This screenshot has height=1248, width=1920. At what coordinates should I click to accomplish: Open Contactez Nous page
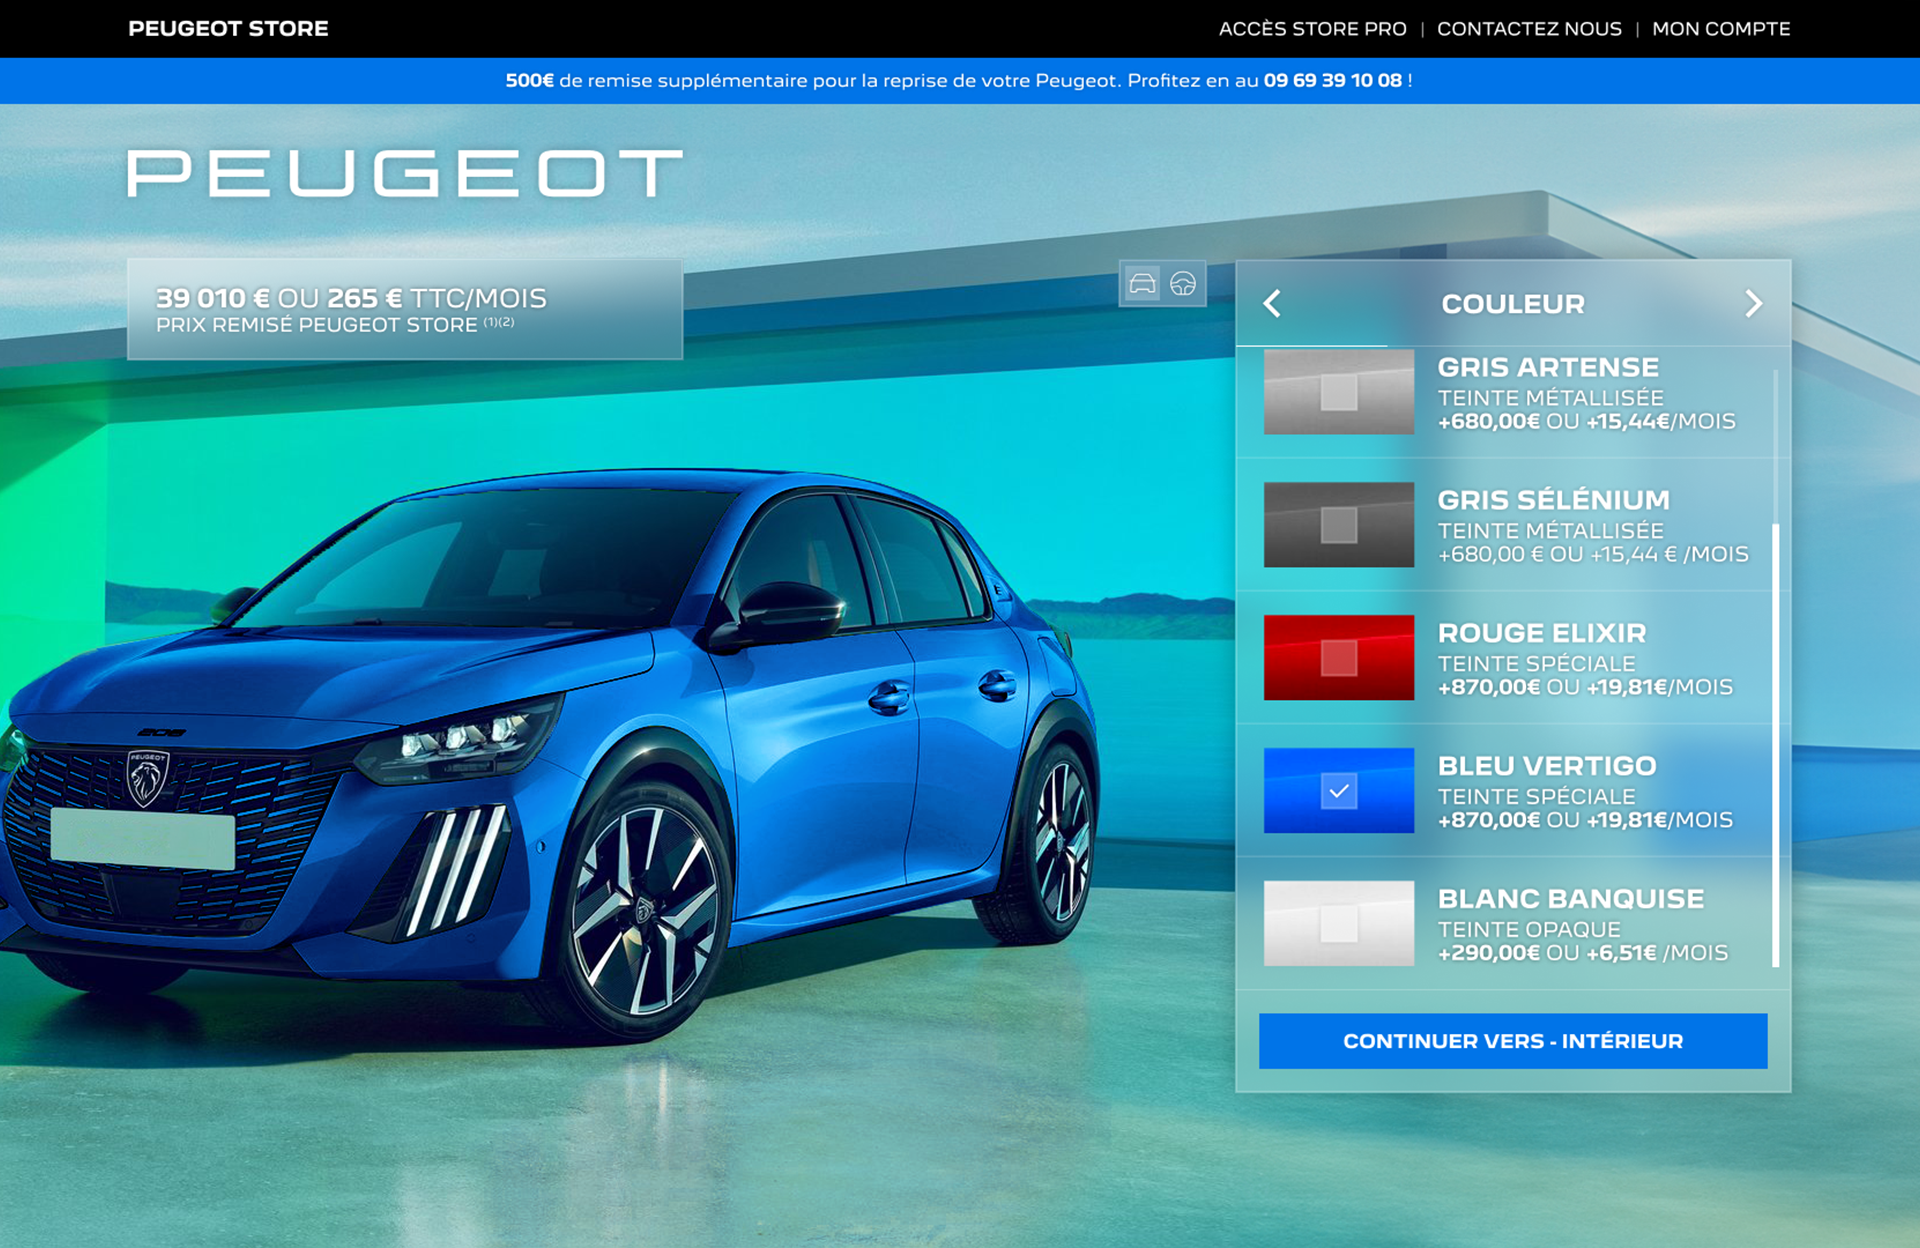click(x=1528, y=29)
